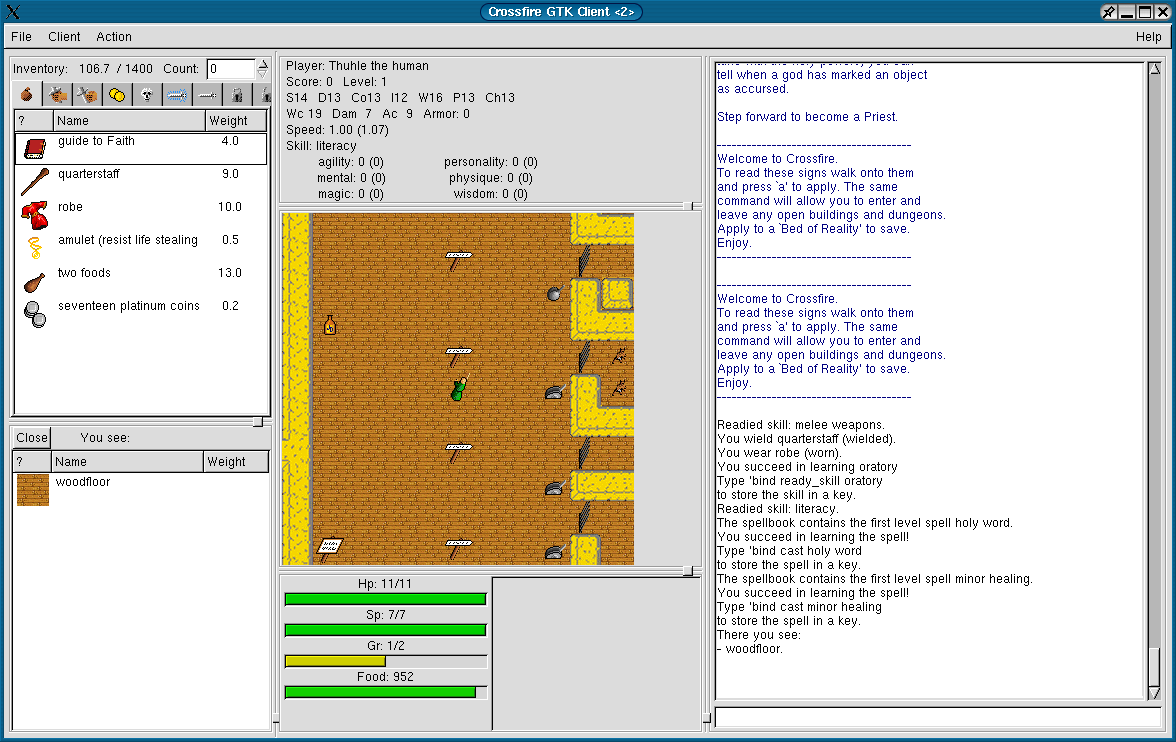The height and width of the screenshot is (742, 1176).
Task: Select the platinum coins icon
Action: pyautogui.click(x=34, y=314)
